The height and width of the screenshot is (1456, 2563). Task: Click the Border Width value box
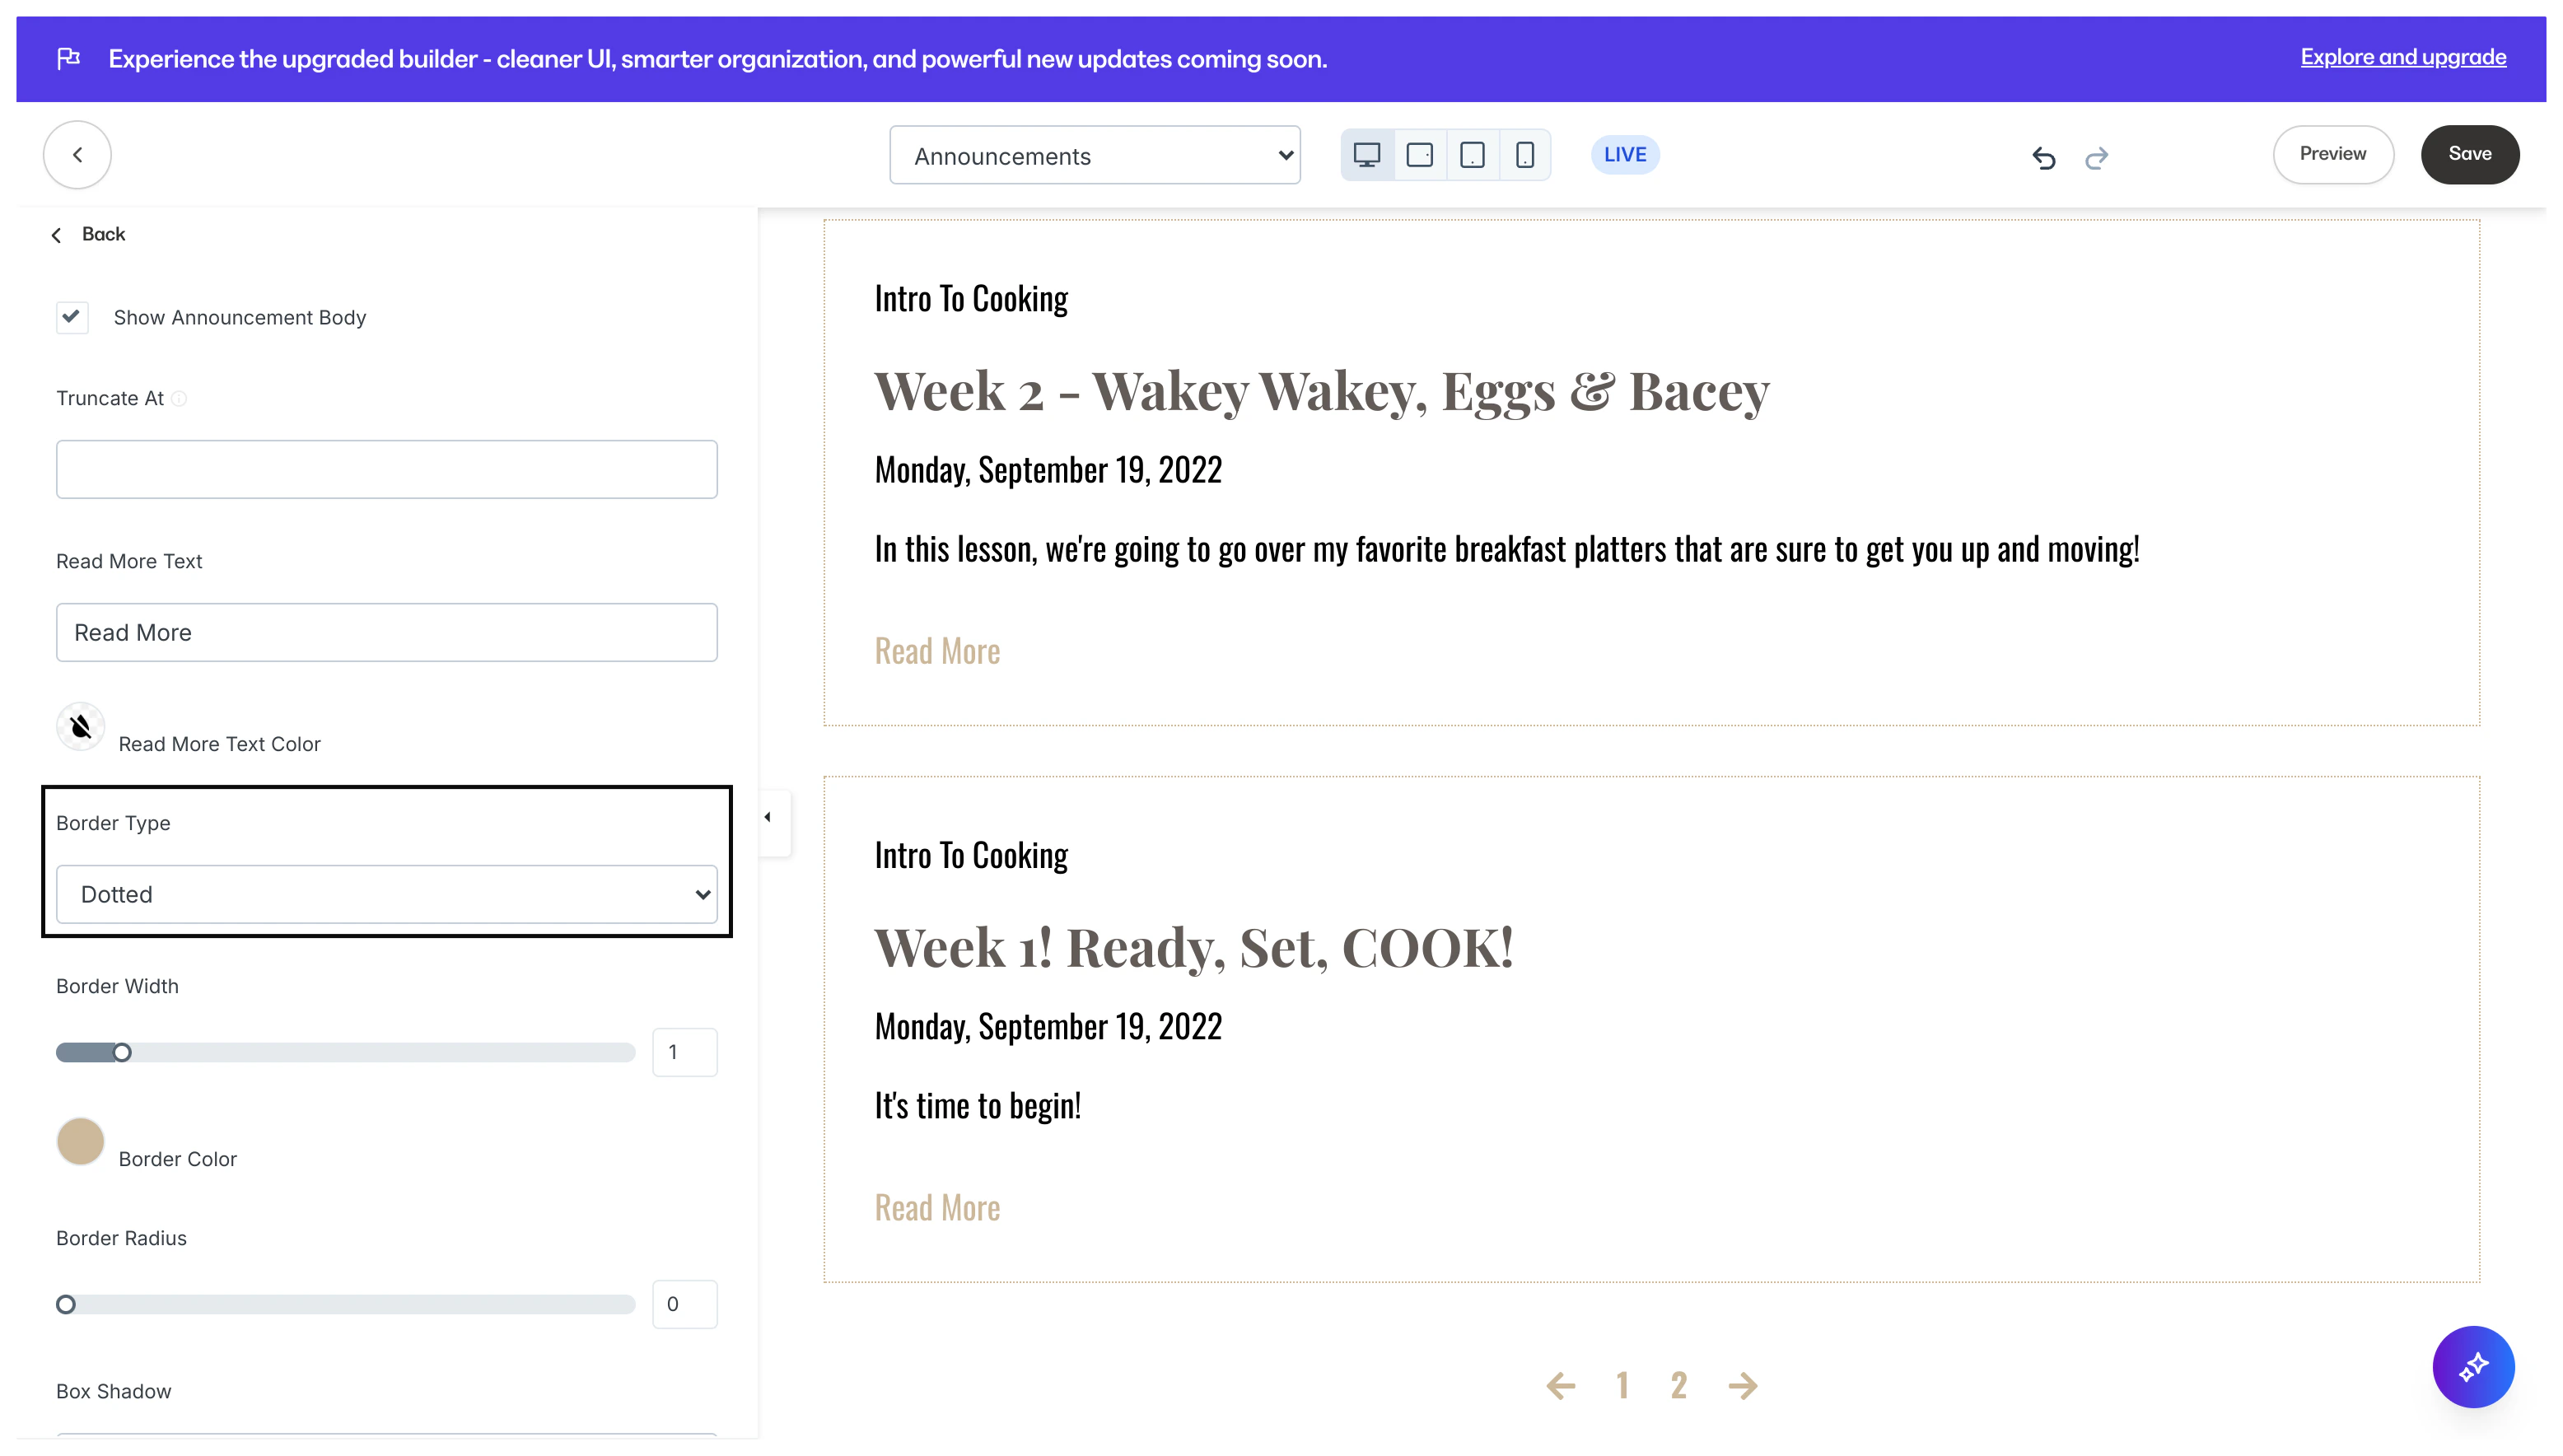[684, 1052]
